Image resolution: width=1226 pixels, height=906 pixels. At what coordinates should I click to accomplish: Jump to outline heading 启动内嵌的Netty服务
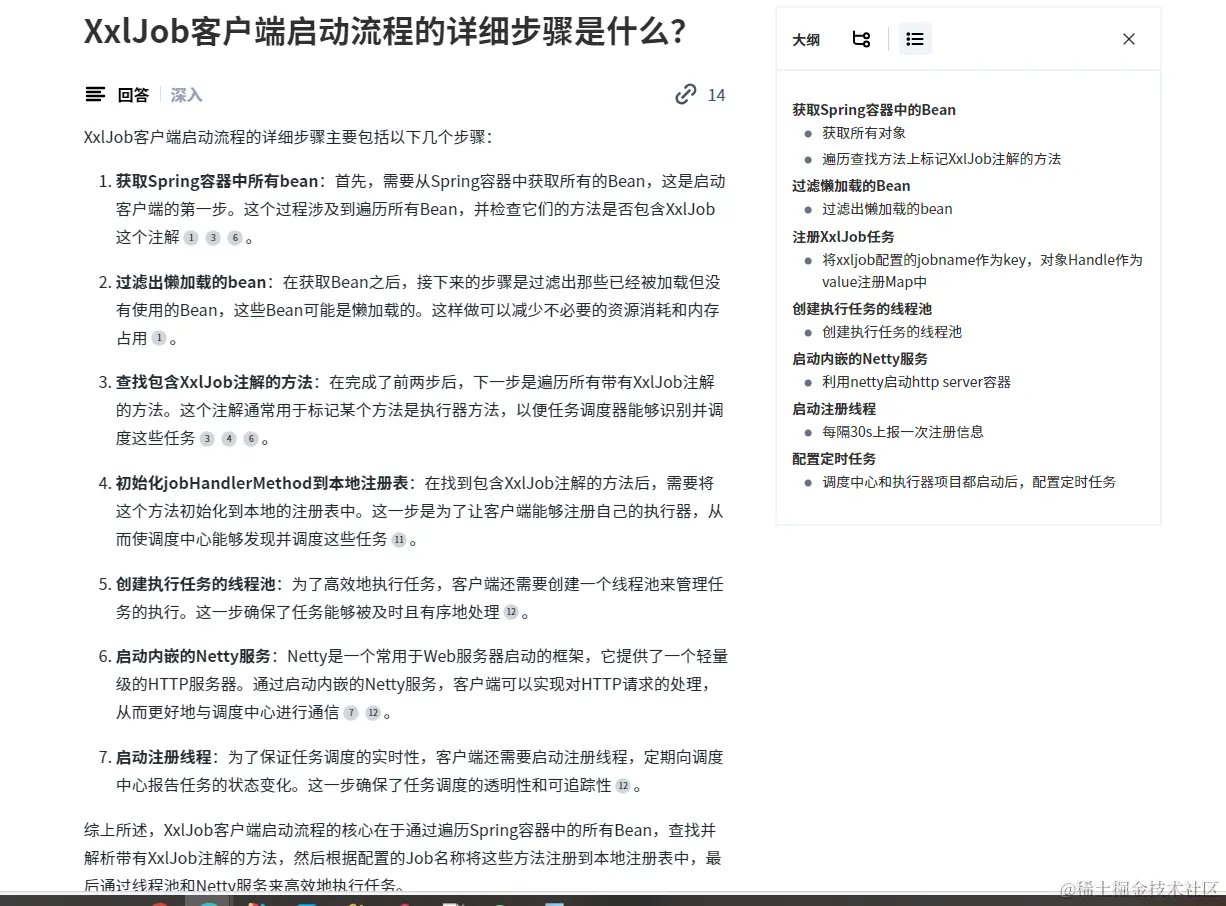click(x=860, y=359)
